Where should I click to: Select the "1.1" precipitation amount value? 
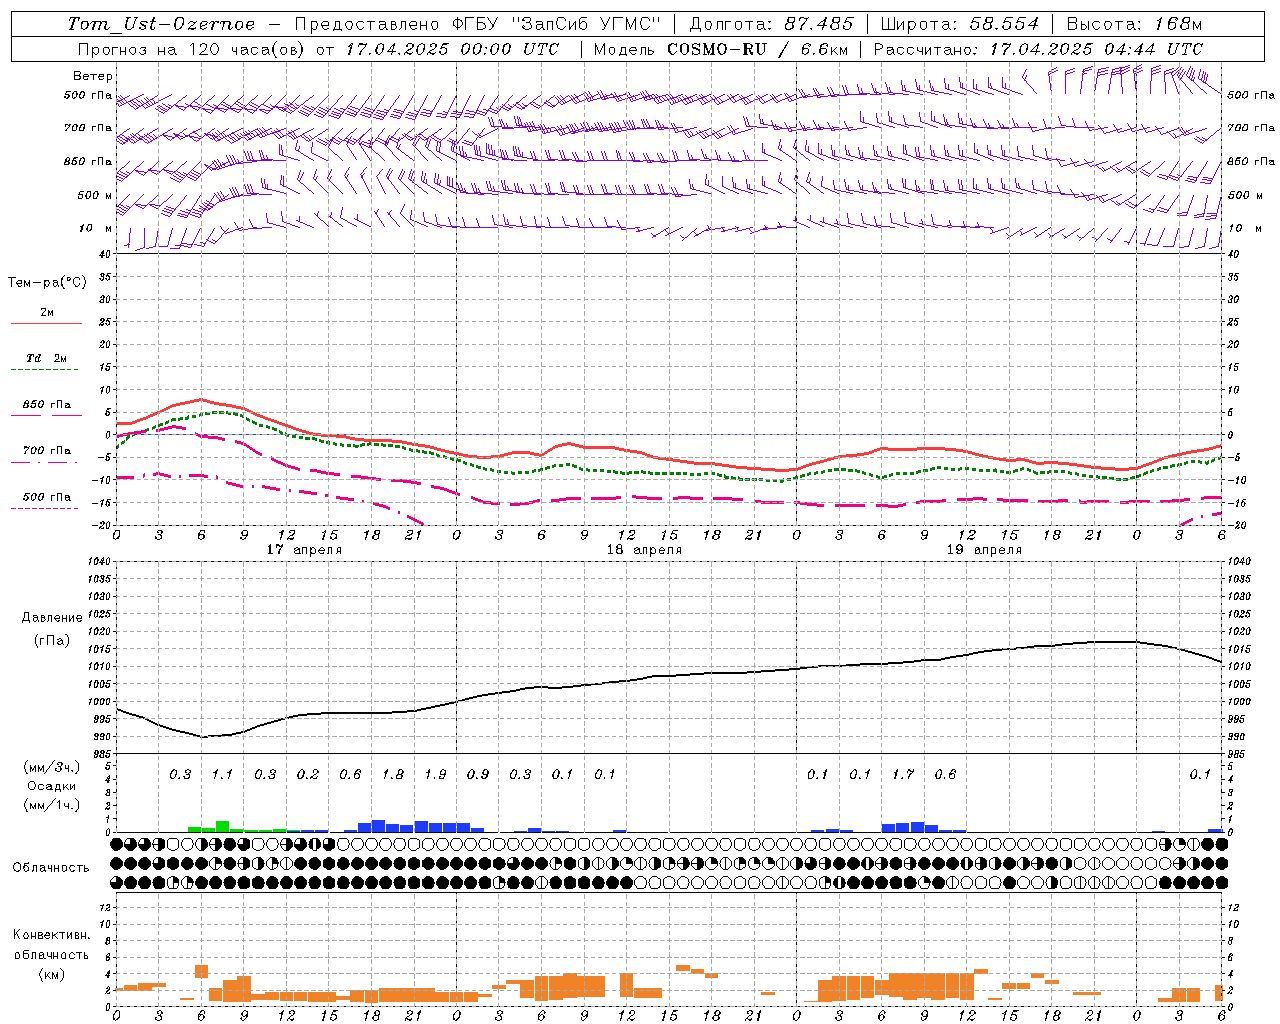point(222,774)
